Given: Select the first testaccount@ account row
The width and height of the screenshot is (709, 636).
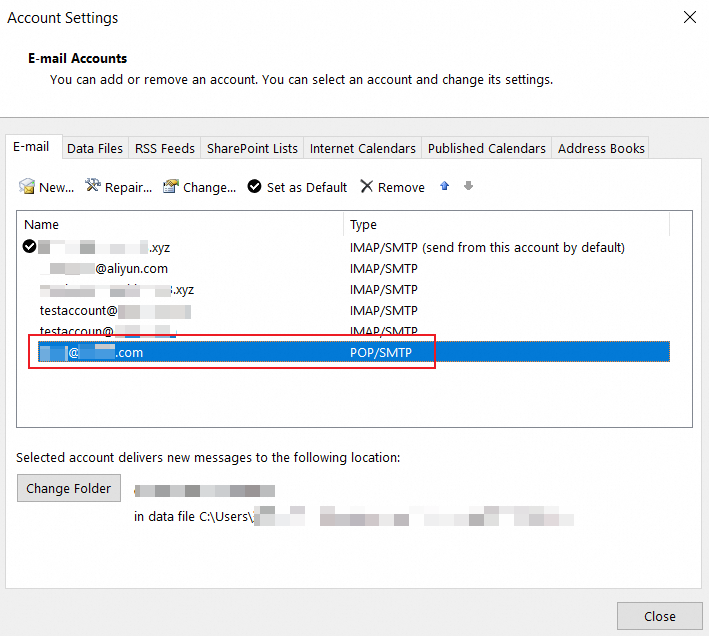Looking at the screenshot, I should pos(354,311).
